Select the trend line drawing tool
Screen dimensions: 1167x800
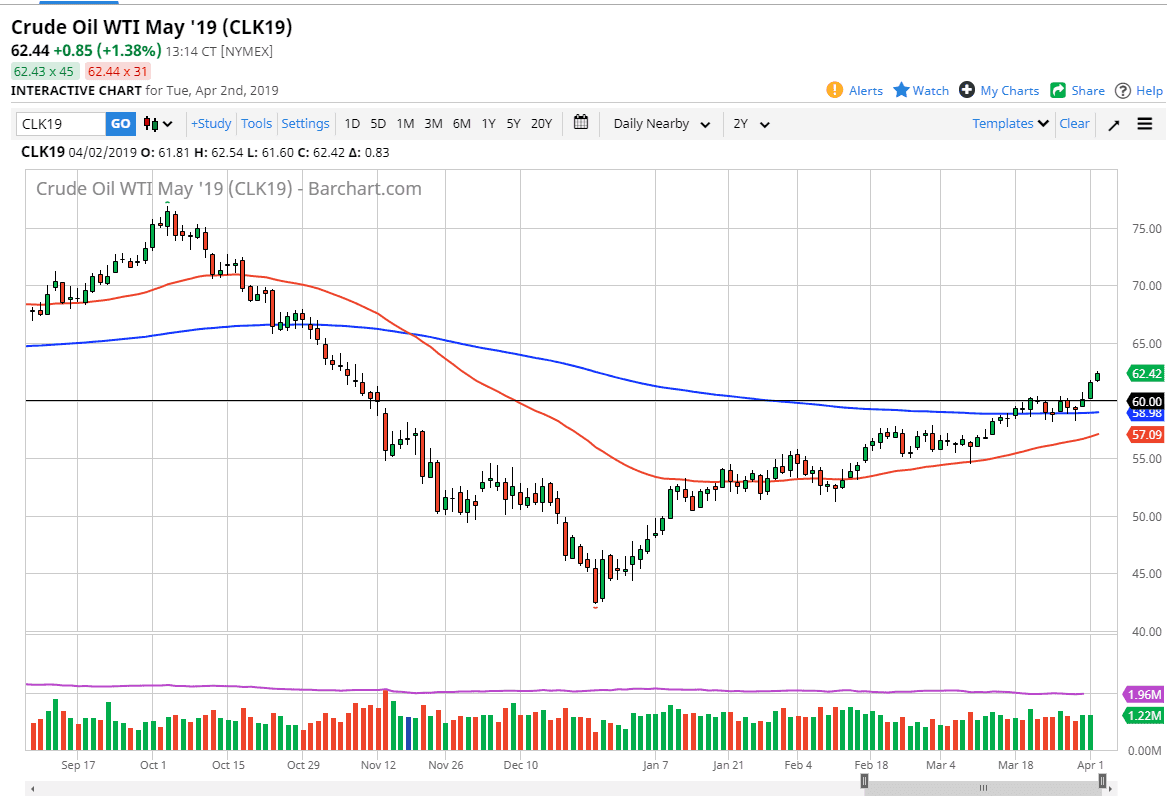click(1113, 124)
